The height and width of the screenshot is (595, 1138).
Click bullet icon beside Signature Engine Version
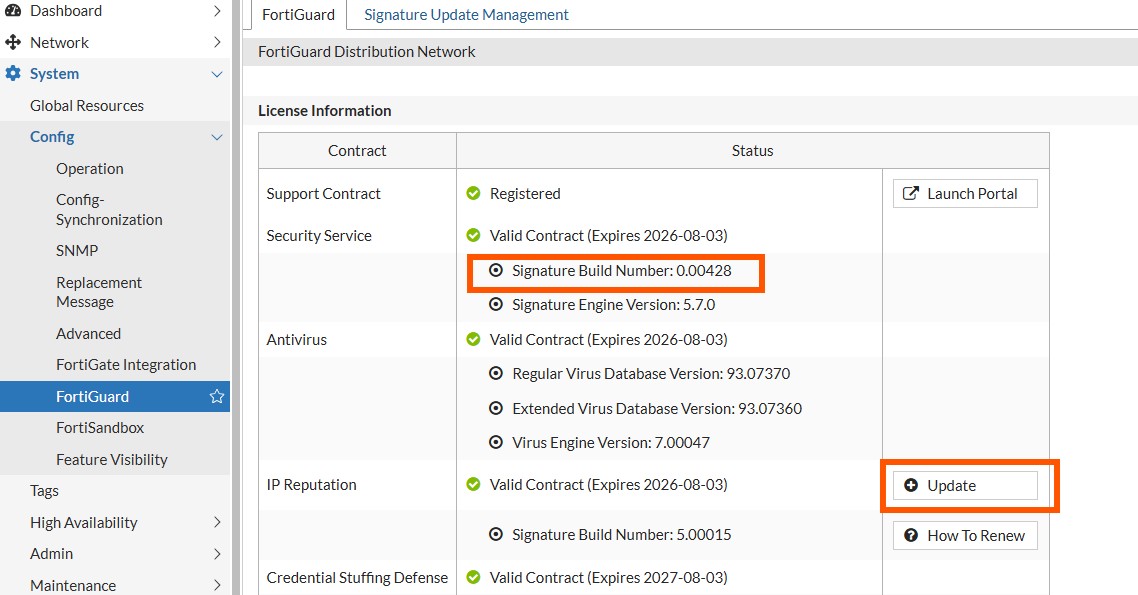click(496, 304)
